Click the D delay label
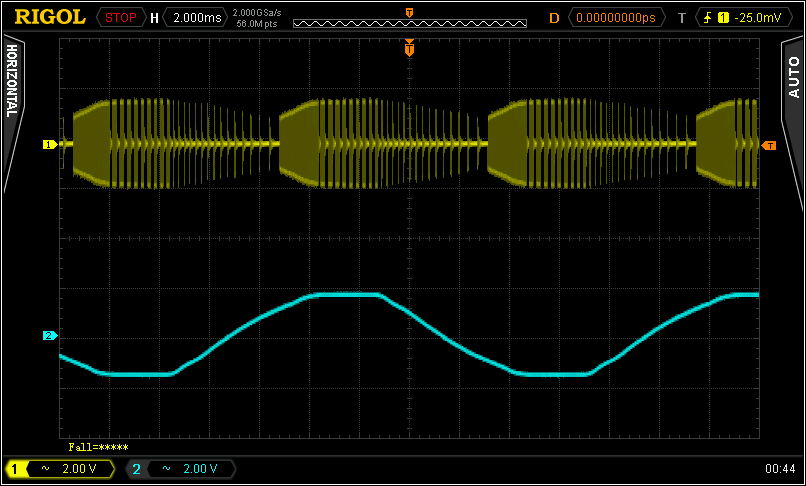The image size is (806, 486). pyautogui.click(x=554, y=18)
